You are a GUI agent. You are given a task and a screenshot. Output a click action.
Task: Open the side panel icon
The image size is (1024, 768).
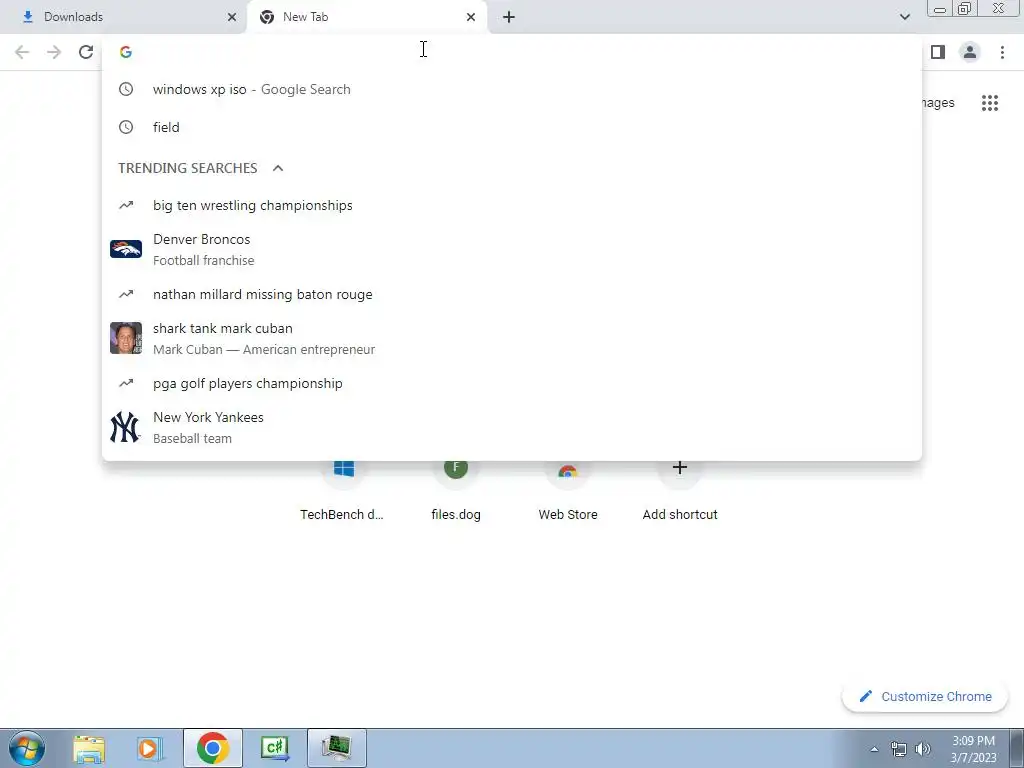coord(938,52)
